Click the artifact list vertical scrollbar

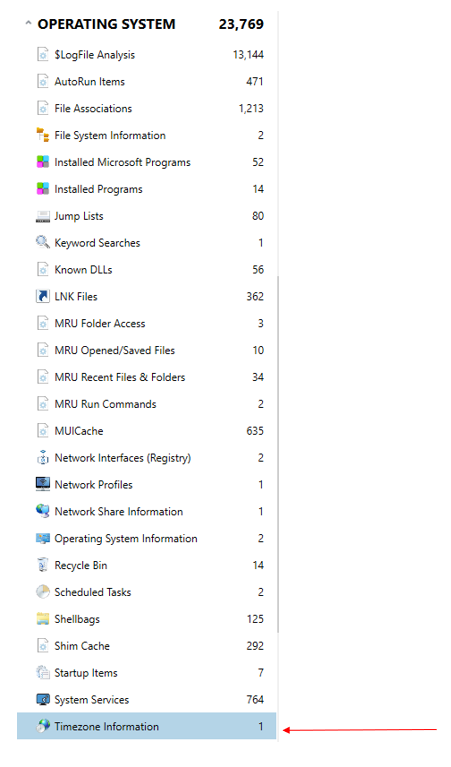click(278, 454)
